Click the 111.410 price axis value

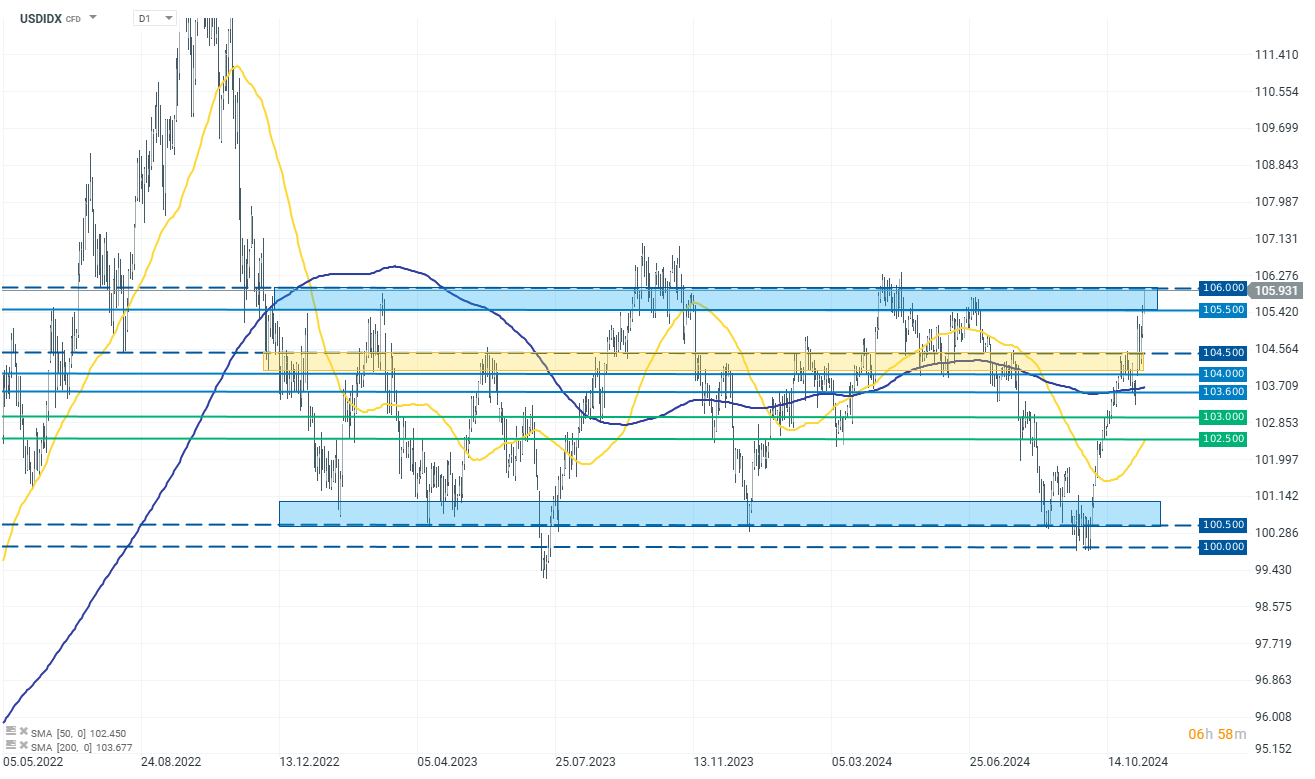point(1276,54)
